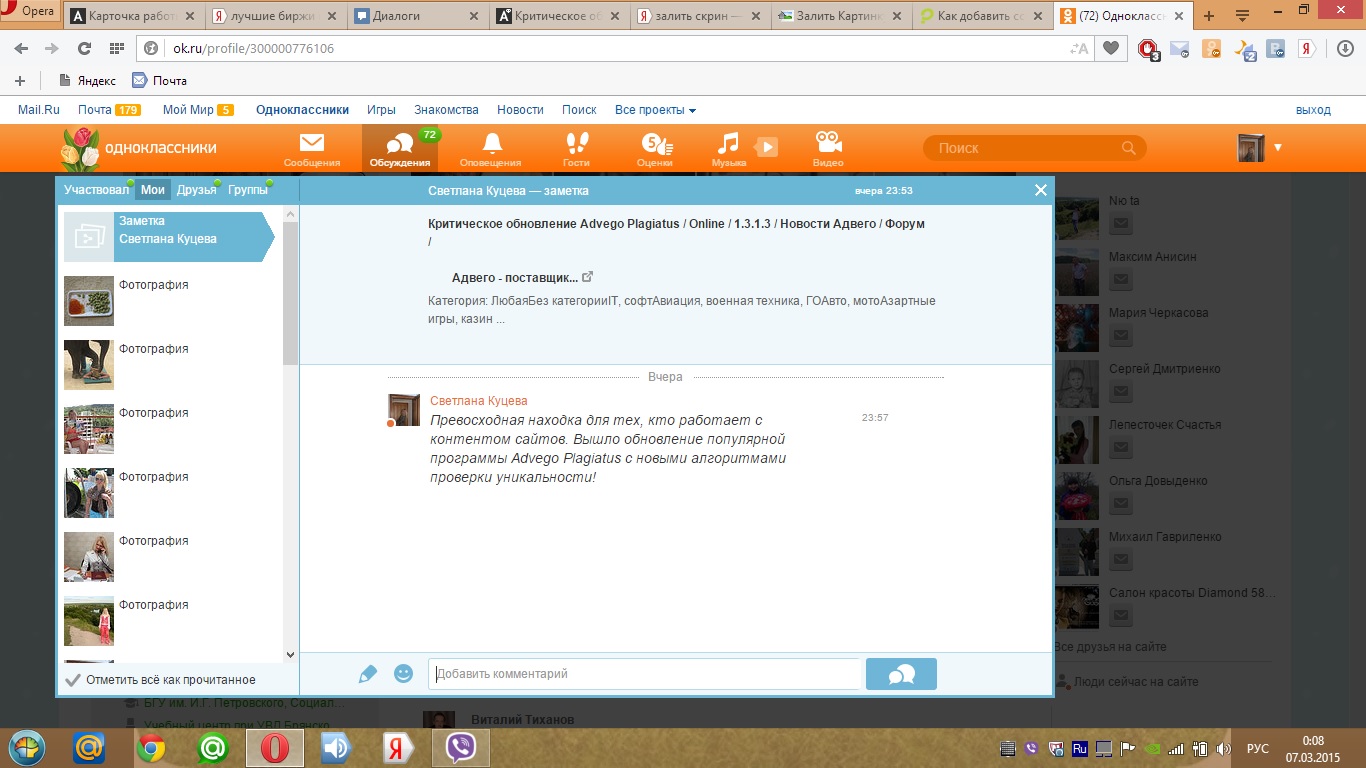Open the Фотография item with elephant legs thumbnail

pos(170,365)
